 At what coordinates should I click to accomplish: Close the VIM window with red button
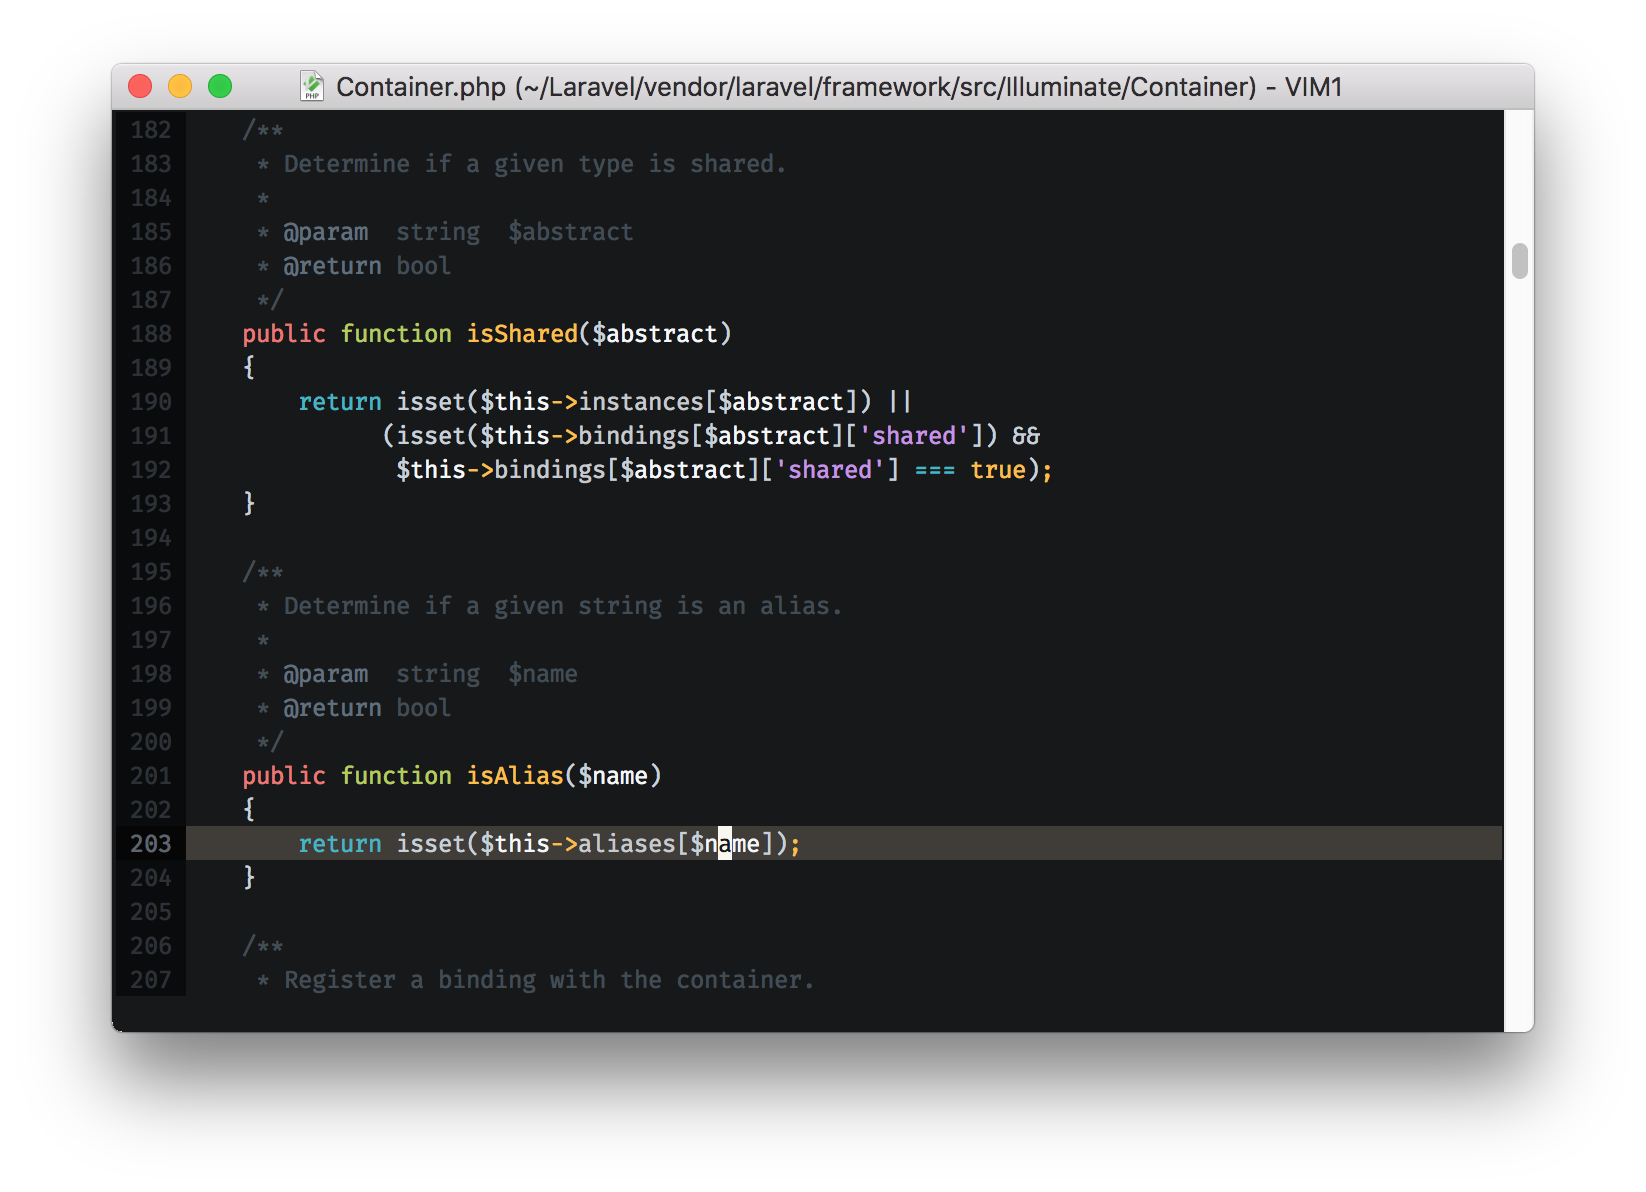pyautogui.click(x=140, y=87)
